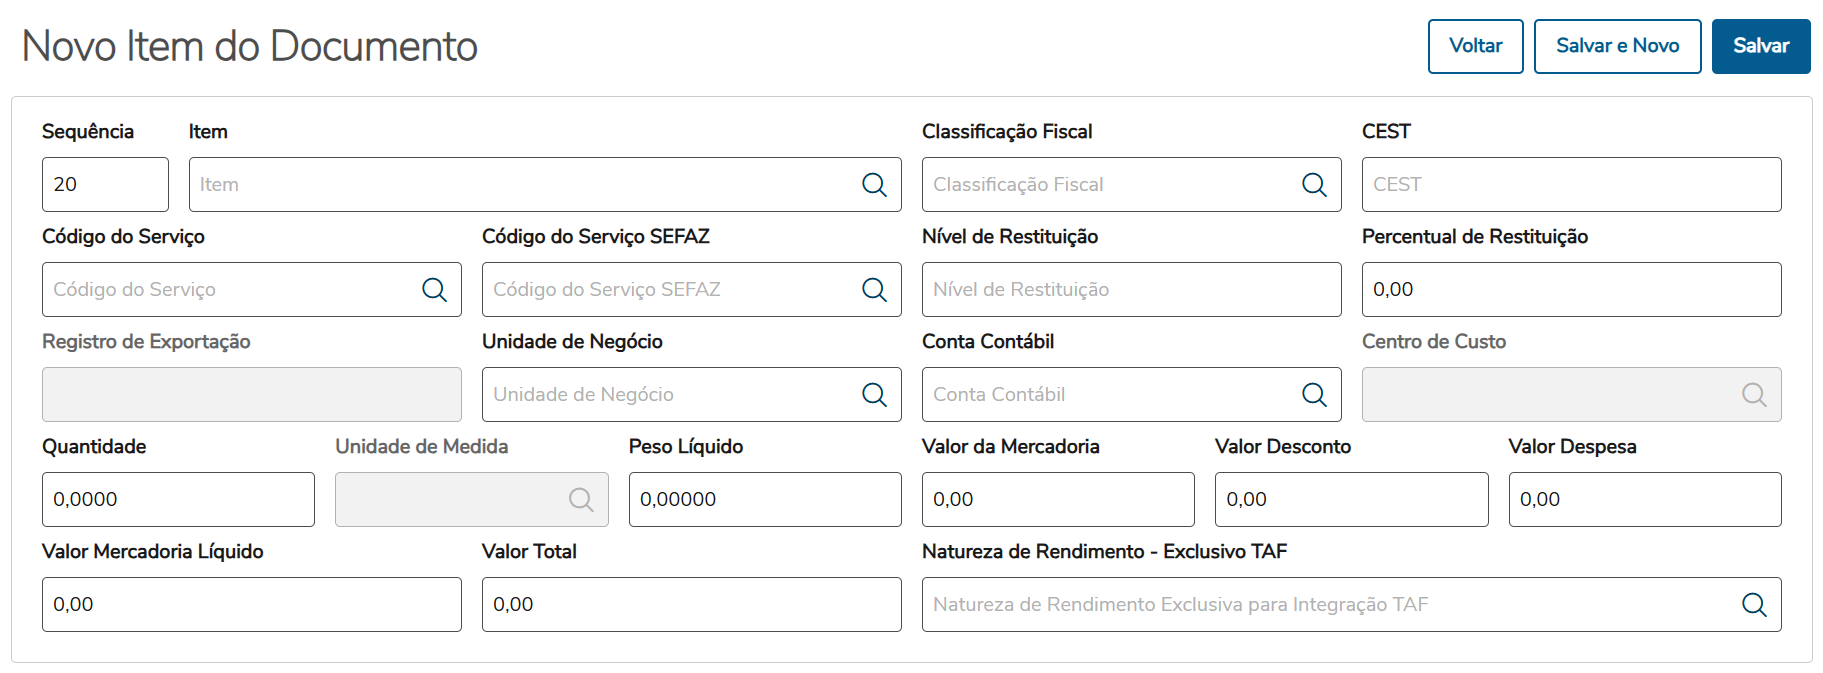Select the Valor da Mercadoria field
The image size is (1823, 673).
(1057, 500)
